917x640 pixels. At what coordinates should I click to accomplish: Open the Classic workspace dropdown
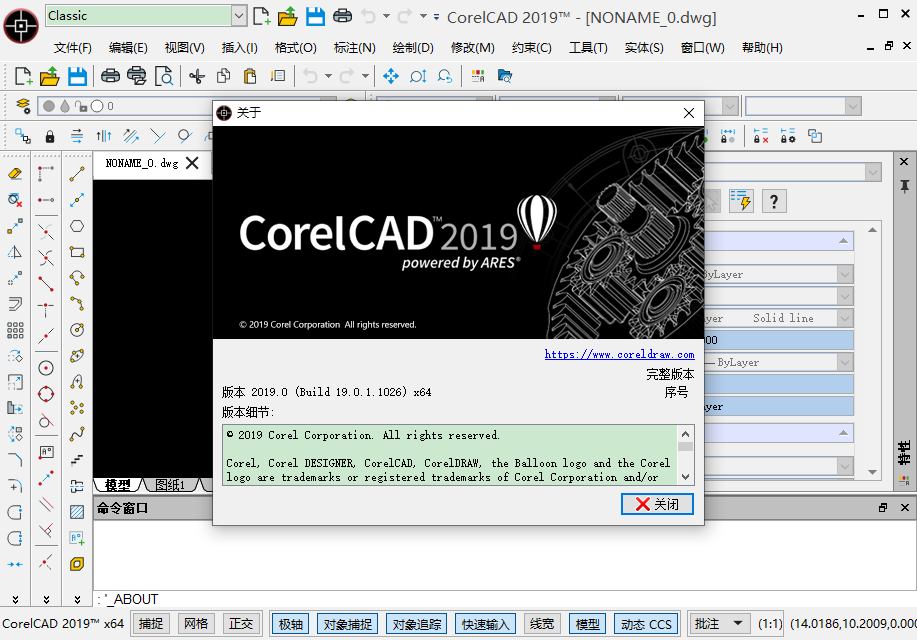pos(239,16)
